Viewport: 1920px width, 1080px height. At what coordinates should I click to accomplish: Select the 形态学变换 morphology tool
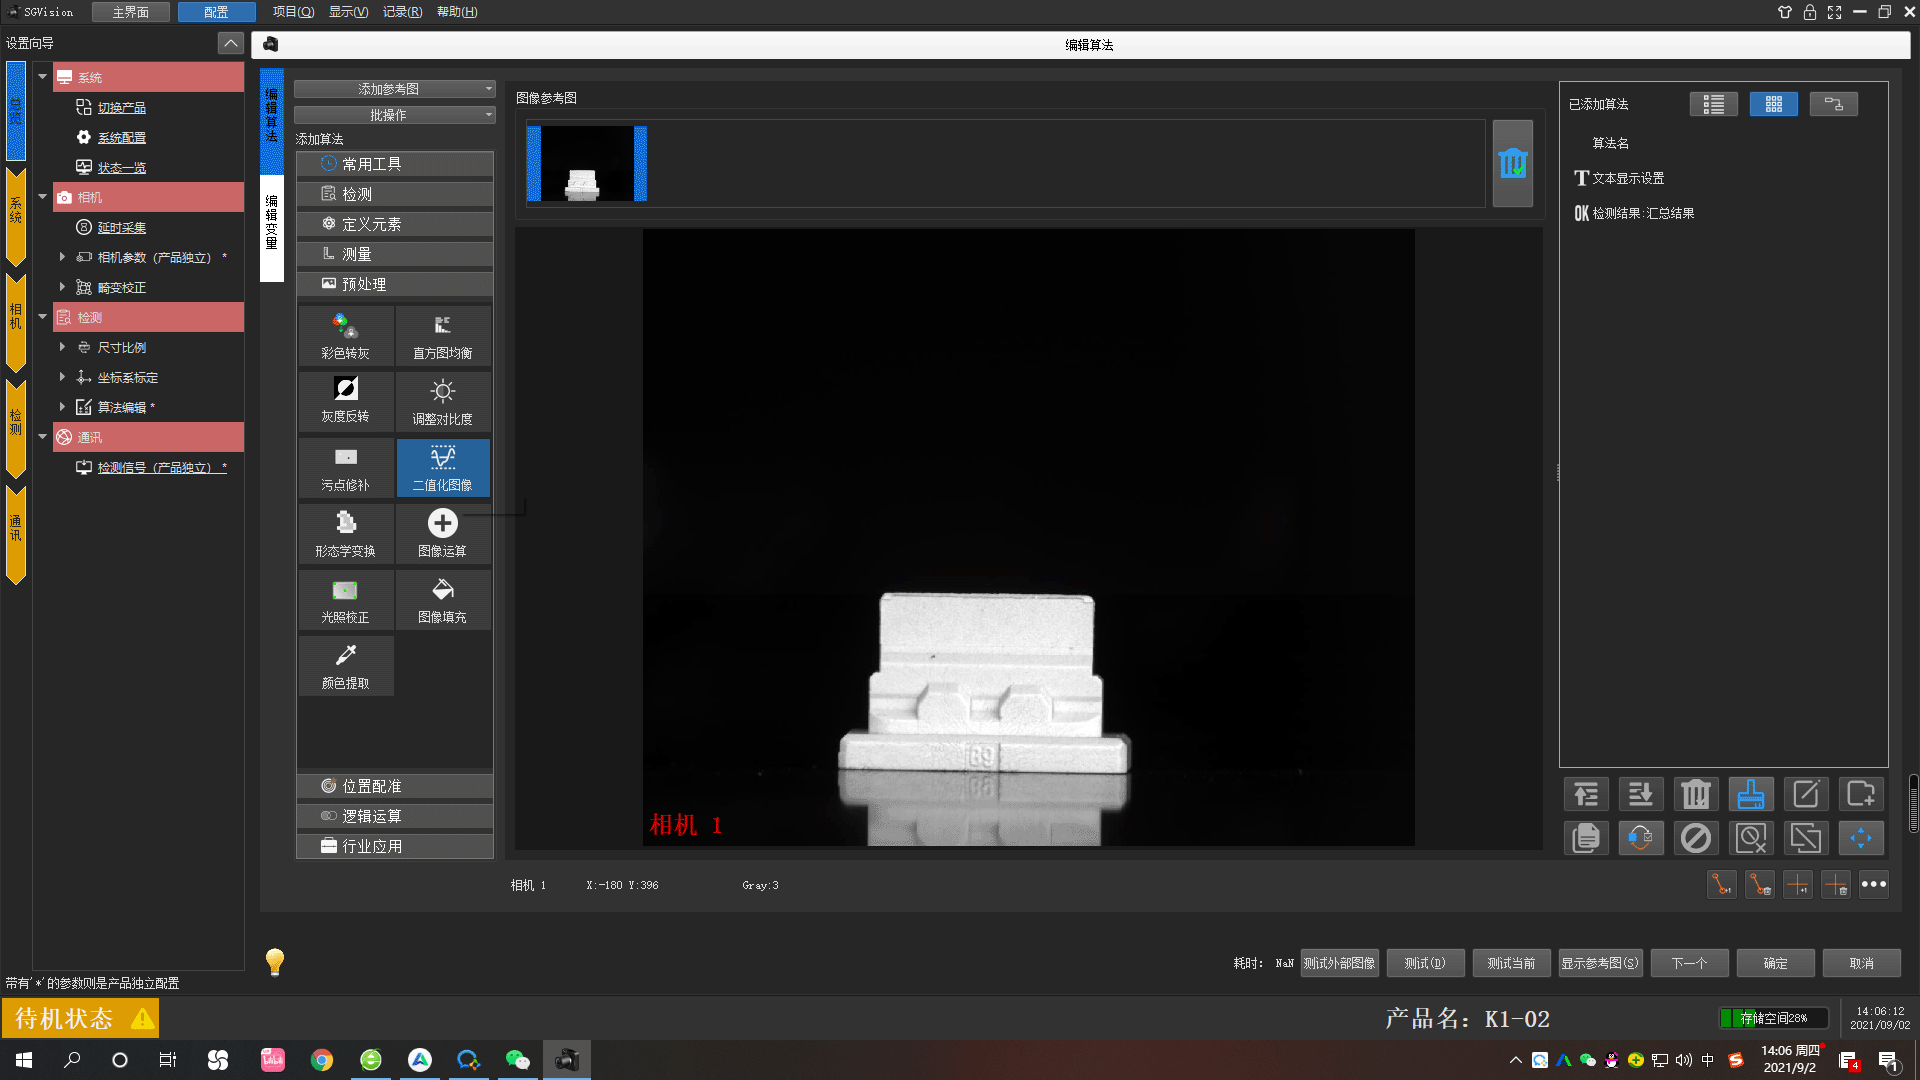click(345, 533)
